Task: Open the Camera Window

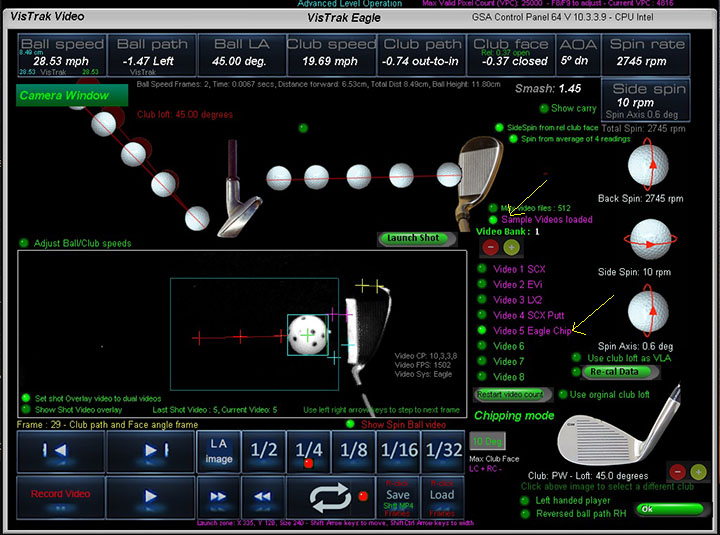Action: [72, 95]
